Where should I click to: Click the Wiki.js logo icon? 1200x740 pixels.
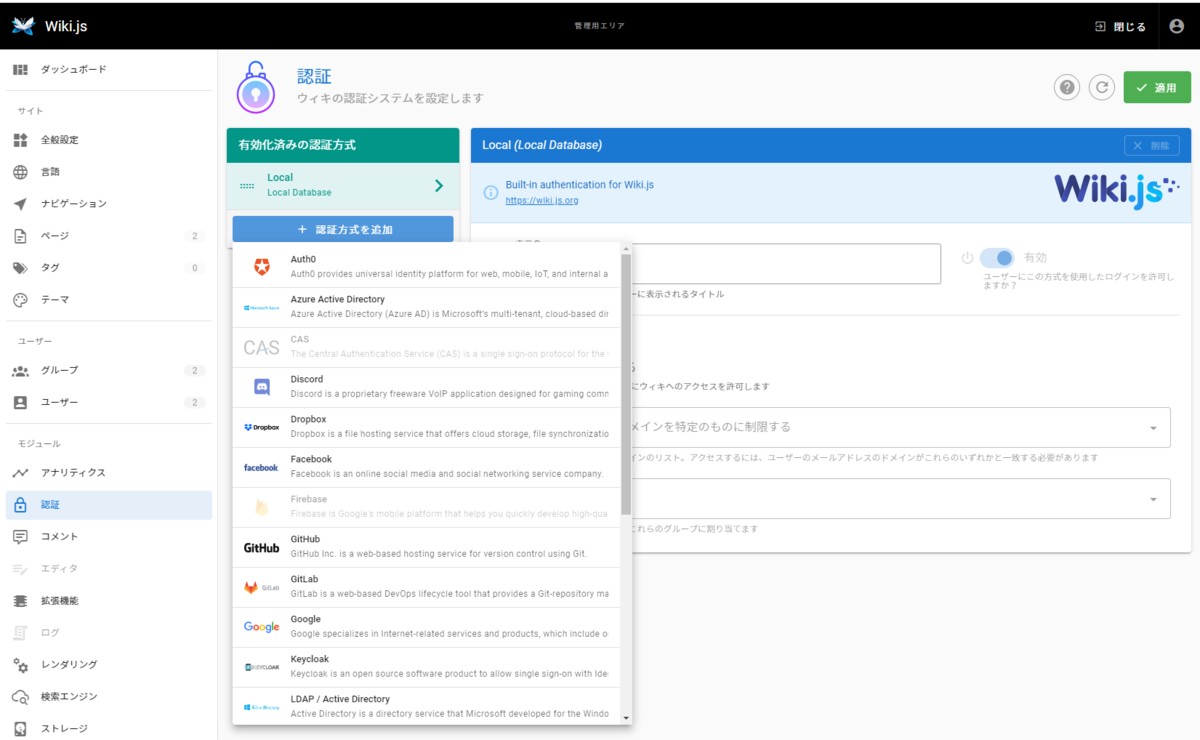23,26
